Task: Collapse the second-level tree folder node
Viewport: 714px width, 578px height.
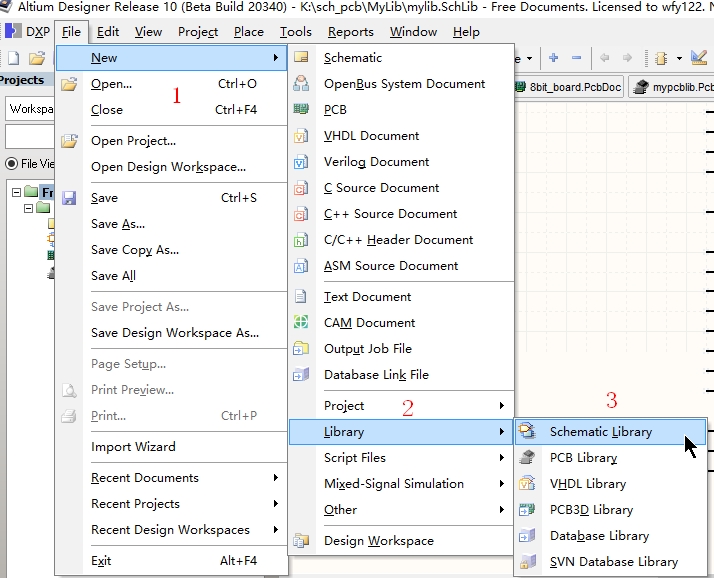Action: [x=29, y=208]
